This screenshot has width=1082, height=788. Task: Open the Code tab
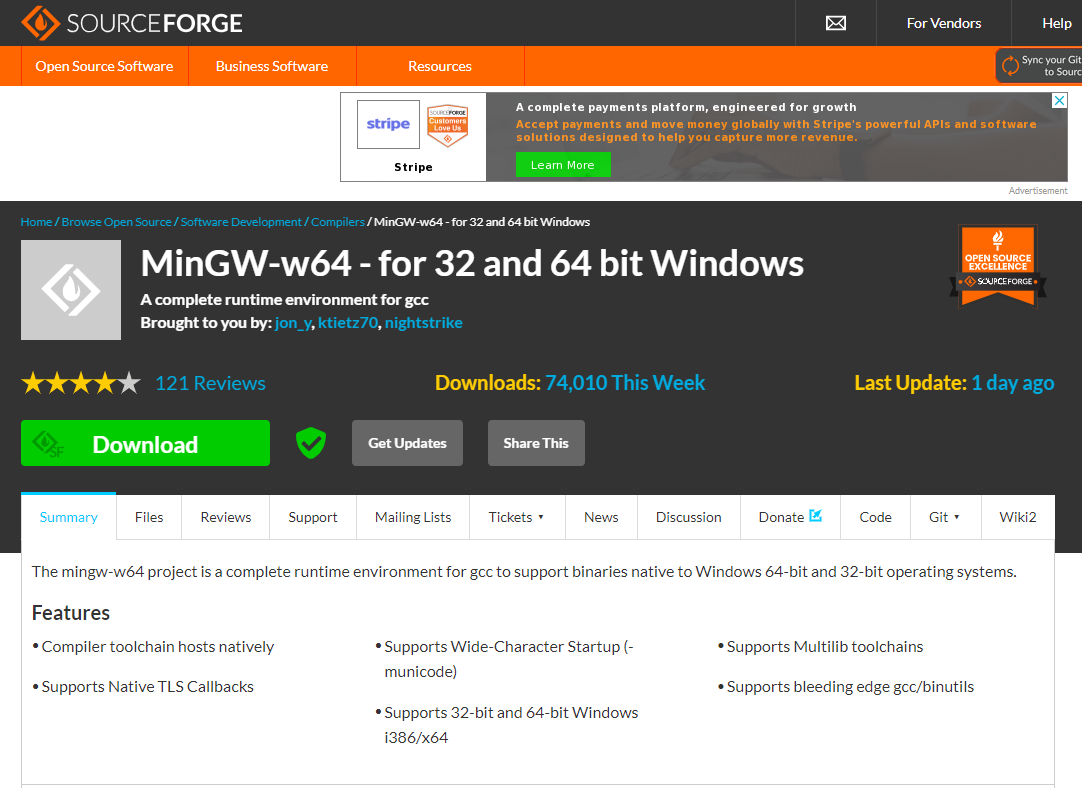click(875, 517)
